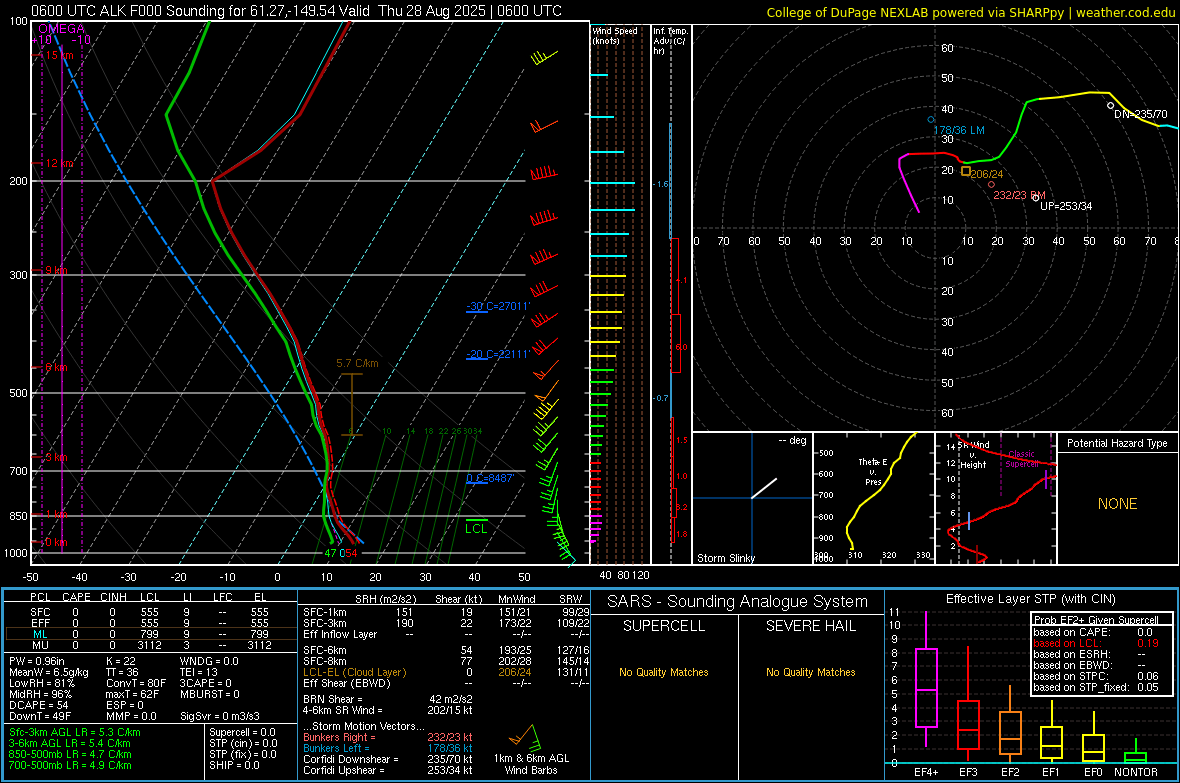Click the DCAPE = 54 value

38,705
